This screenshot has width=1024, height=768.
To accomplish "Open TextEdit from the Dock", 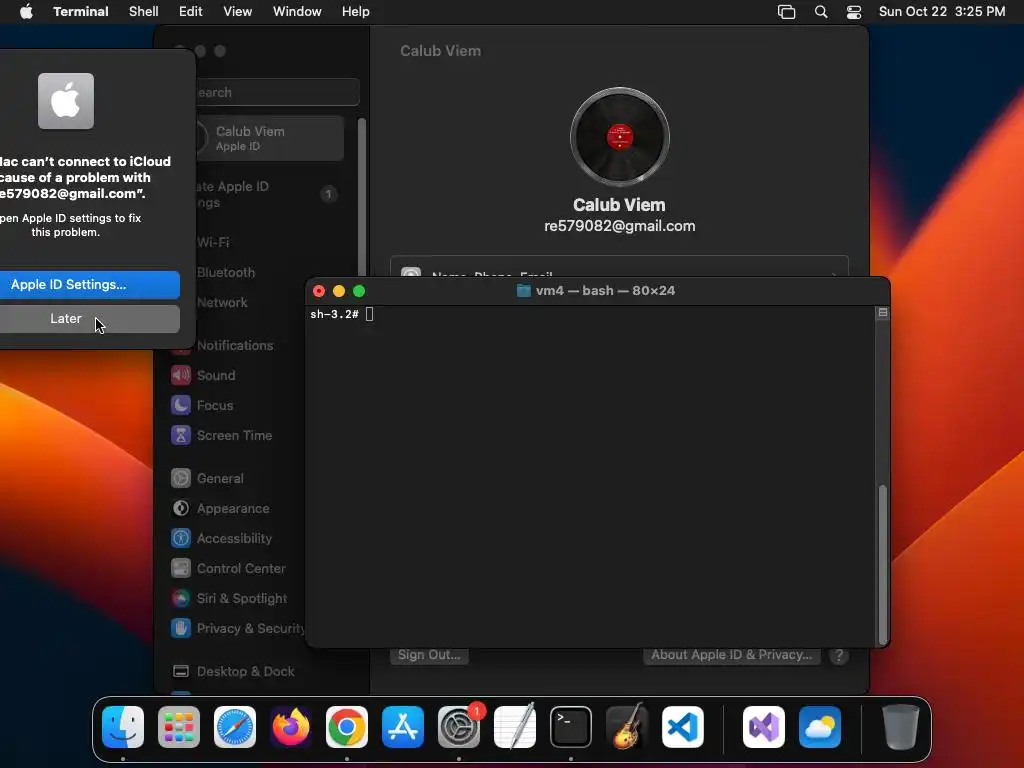I will tap(515, 727).
